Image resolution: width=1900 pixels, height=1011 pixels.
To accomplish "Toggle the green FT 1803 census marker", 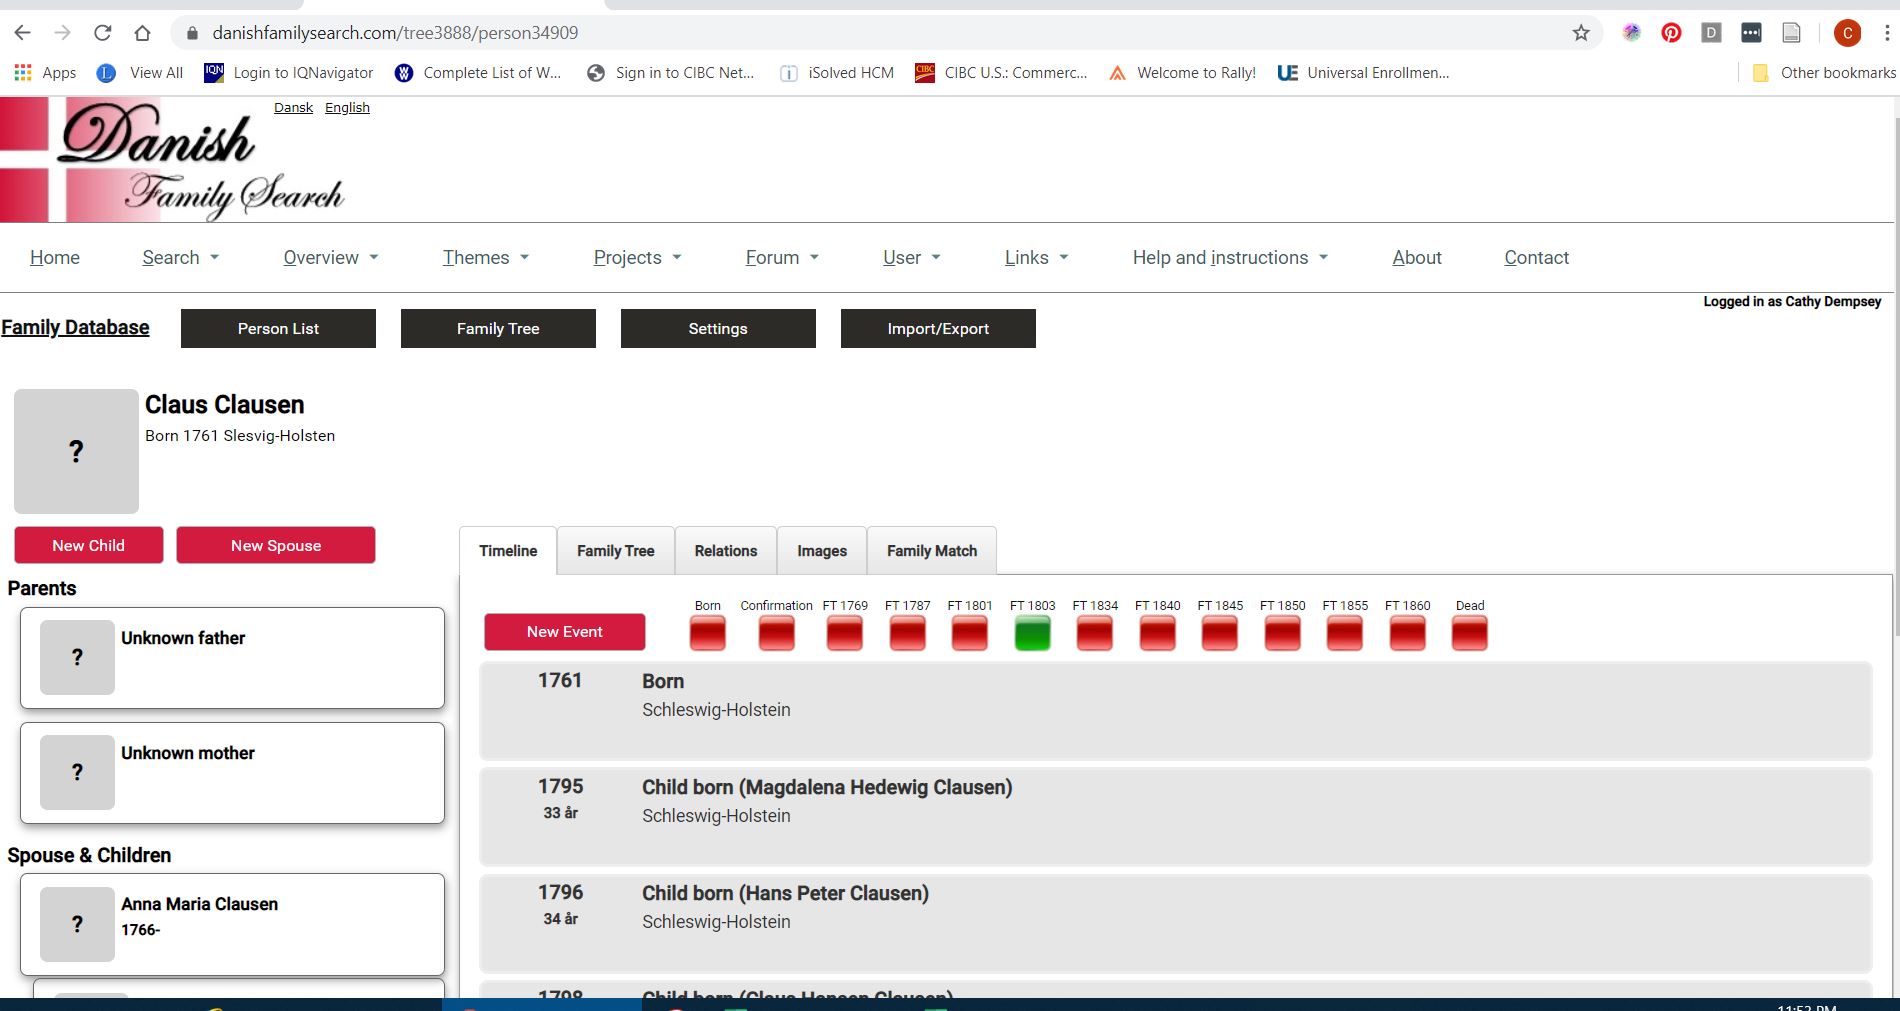I will (1032, 633).
